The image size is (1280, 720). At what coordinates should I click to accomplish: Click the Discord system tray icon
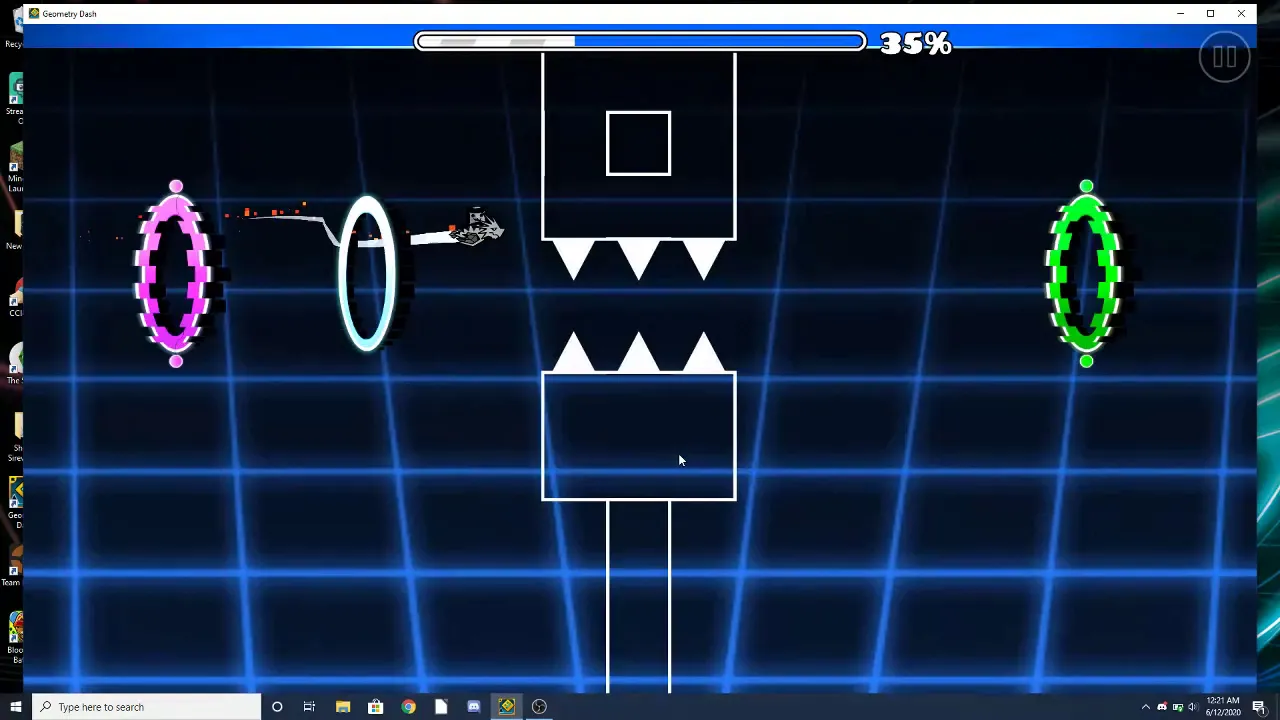point(1162,707)
